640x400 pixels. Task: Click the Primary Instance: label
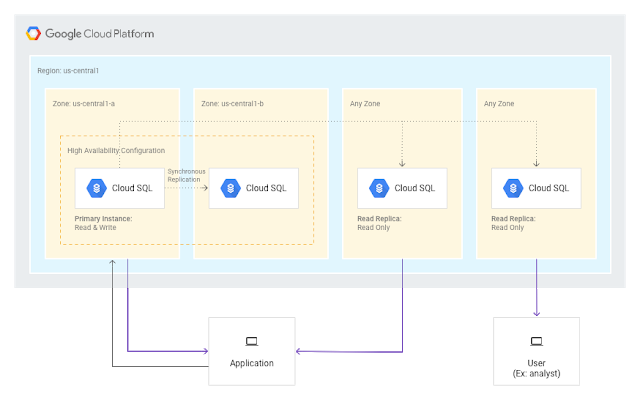tap(103, 219)
